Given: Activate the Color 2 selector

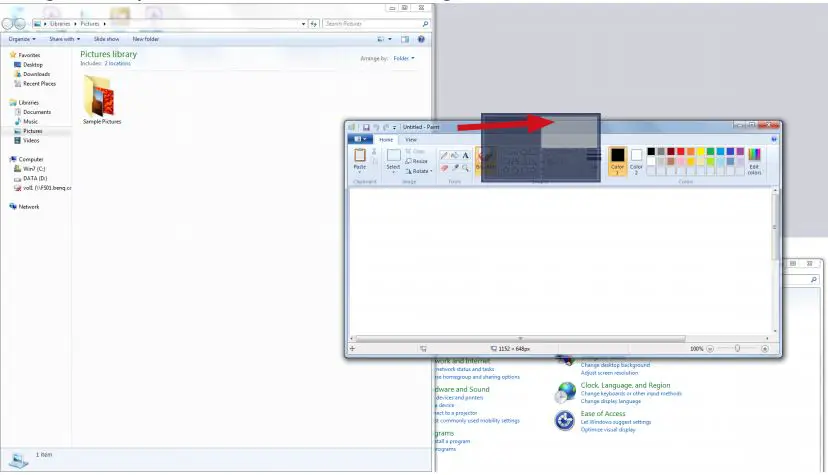Looking at the screenshot, I should (636, 160).
